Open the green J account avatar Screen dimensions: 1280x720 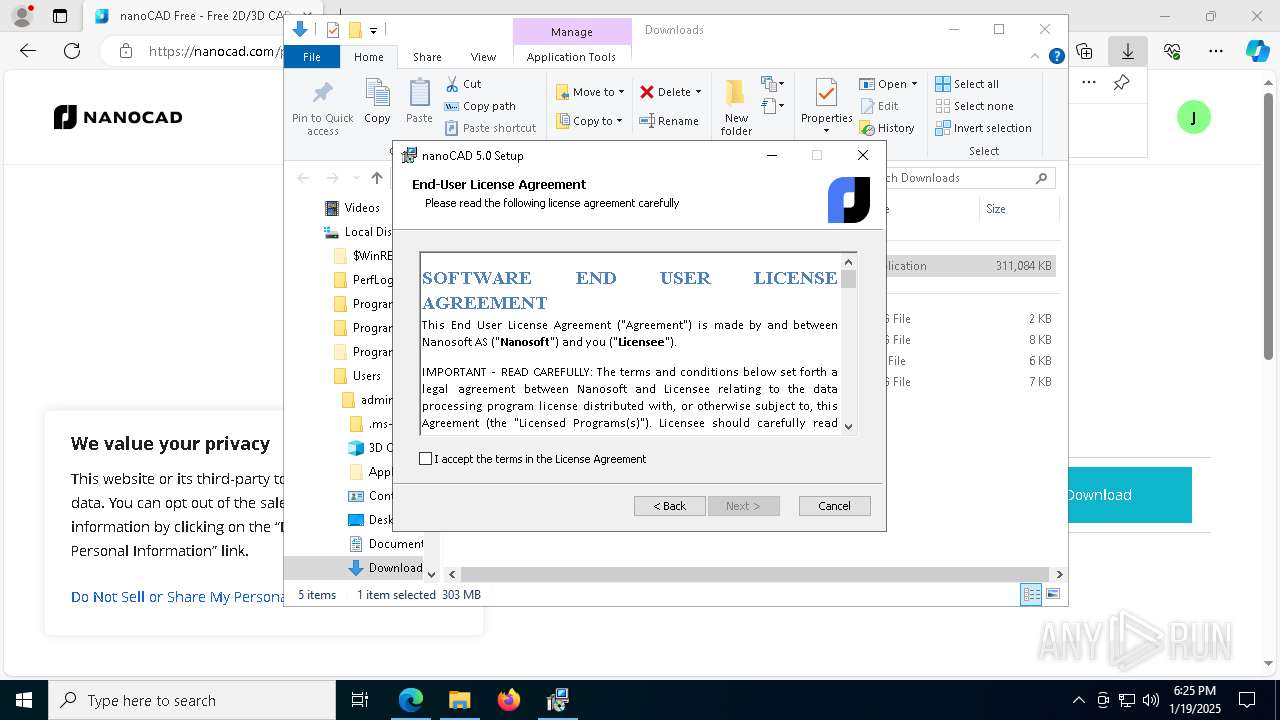pyautogui.click(x=1193, y=117)
